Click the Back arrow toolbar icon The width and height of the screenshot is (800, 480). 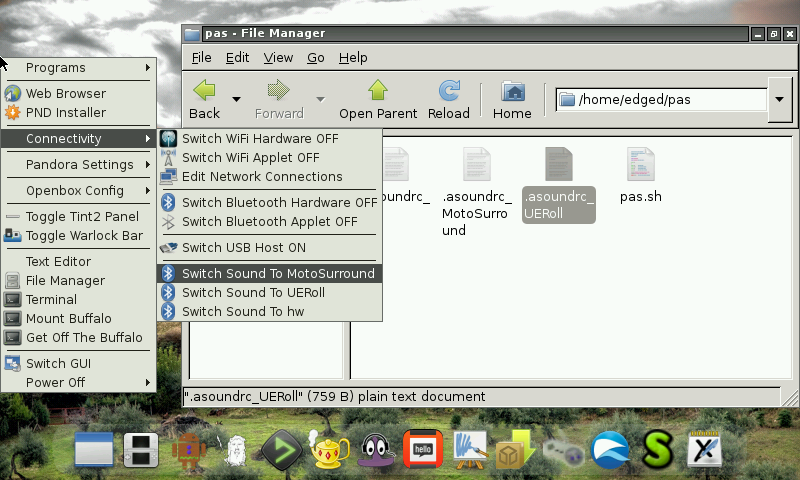(205, 92)
